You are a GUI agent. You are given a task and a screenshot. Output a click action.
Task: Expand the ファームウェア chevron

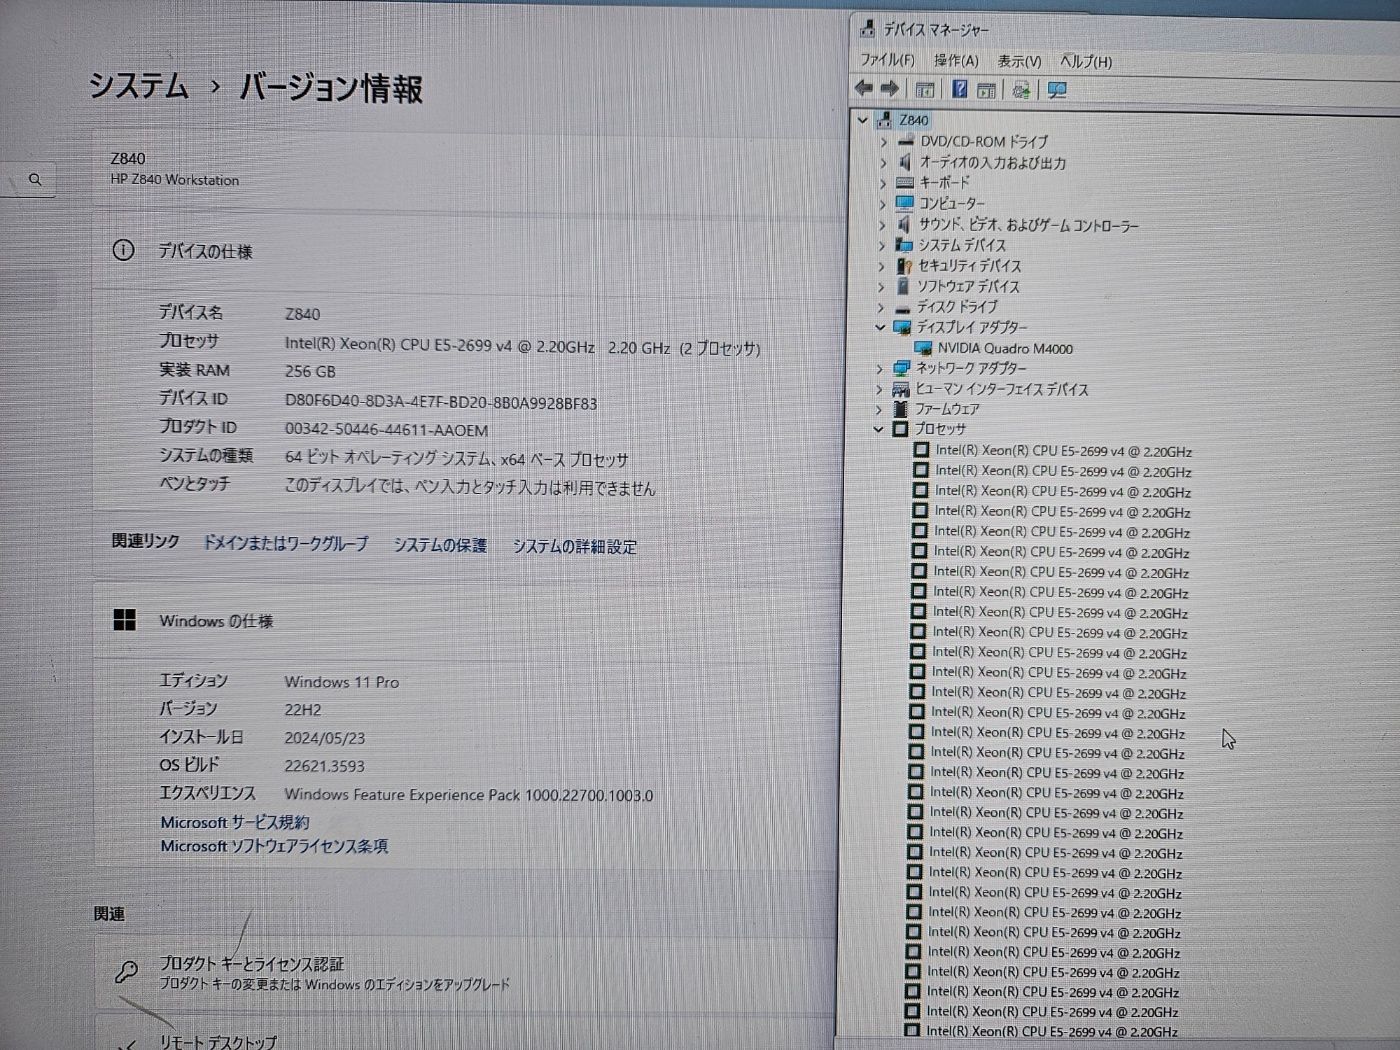[878, 410]
